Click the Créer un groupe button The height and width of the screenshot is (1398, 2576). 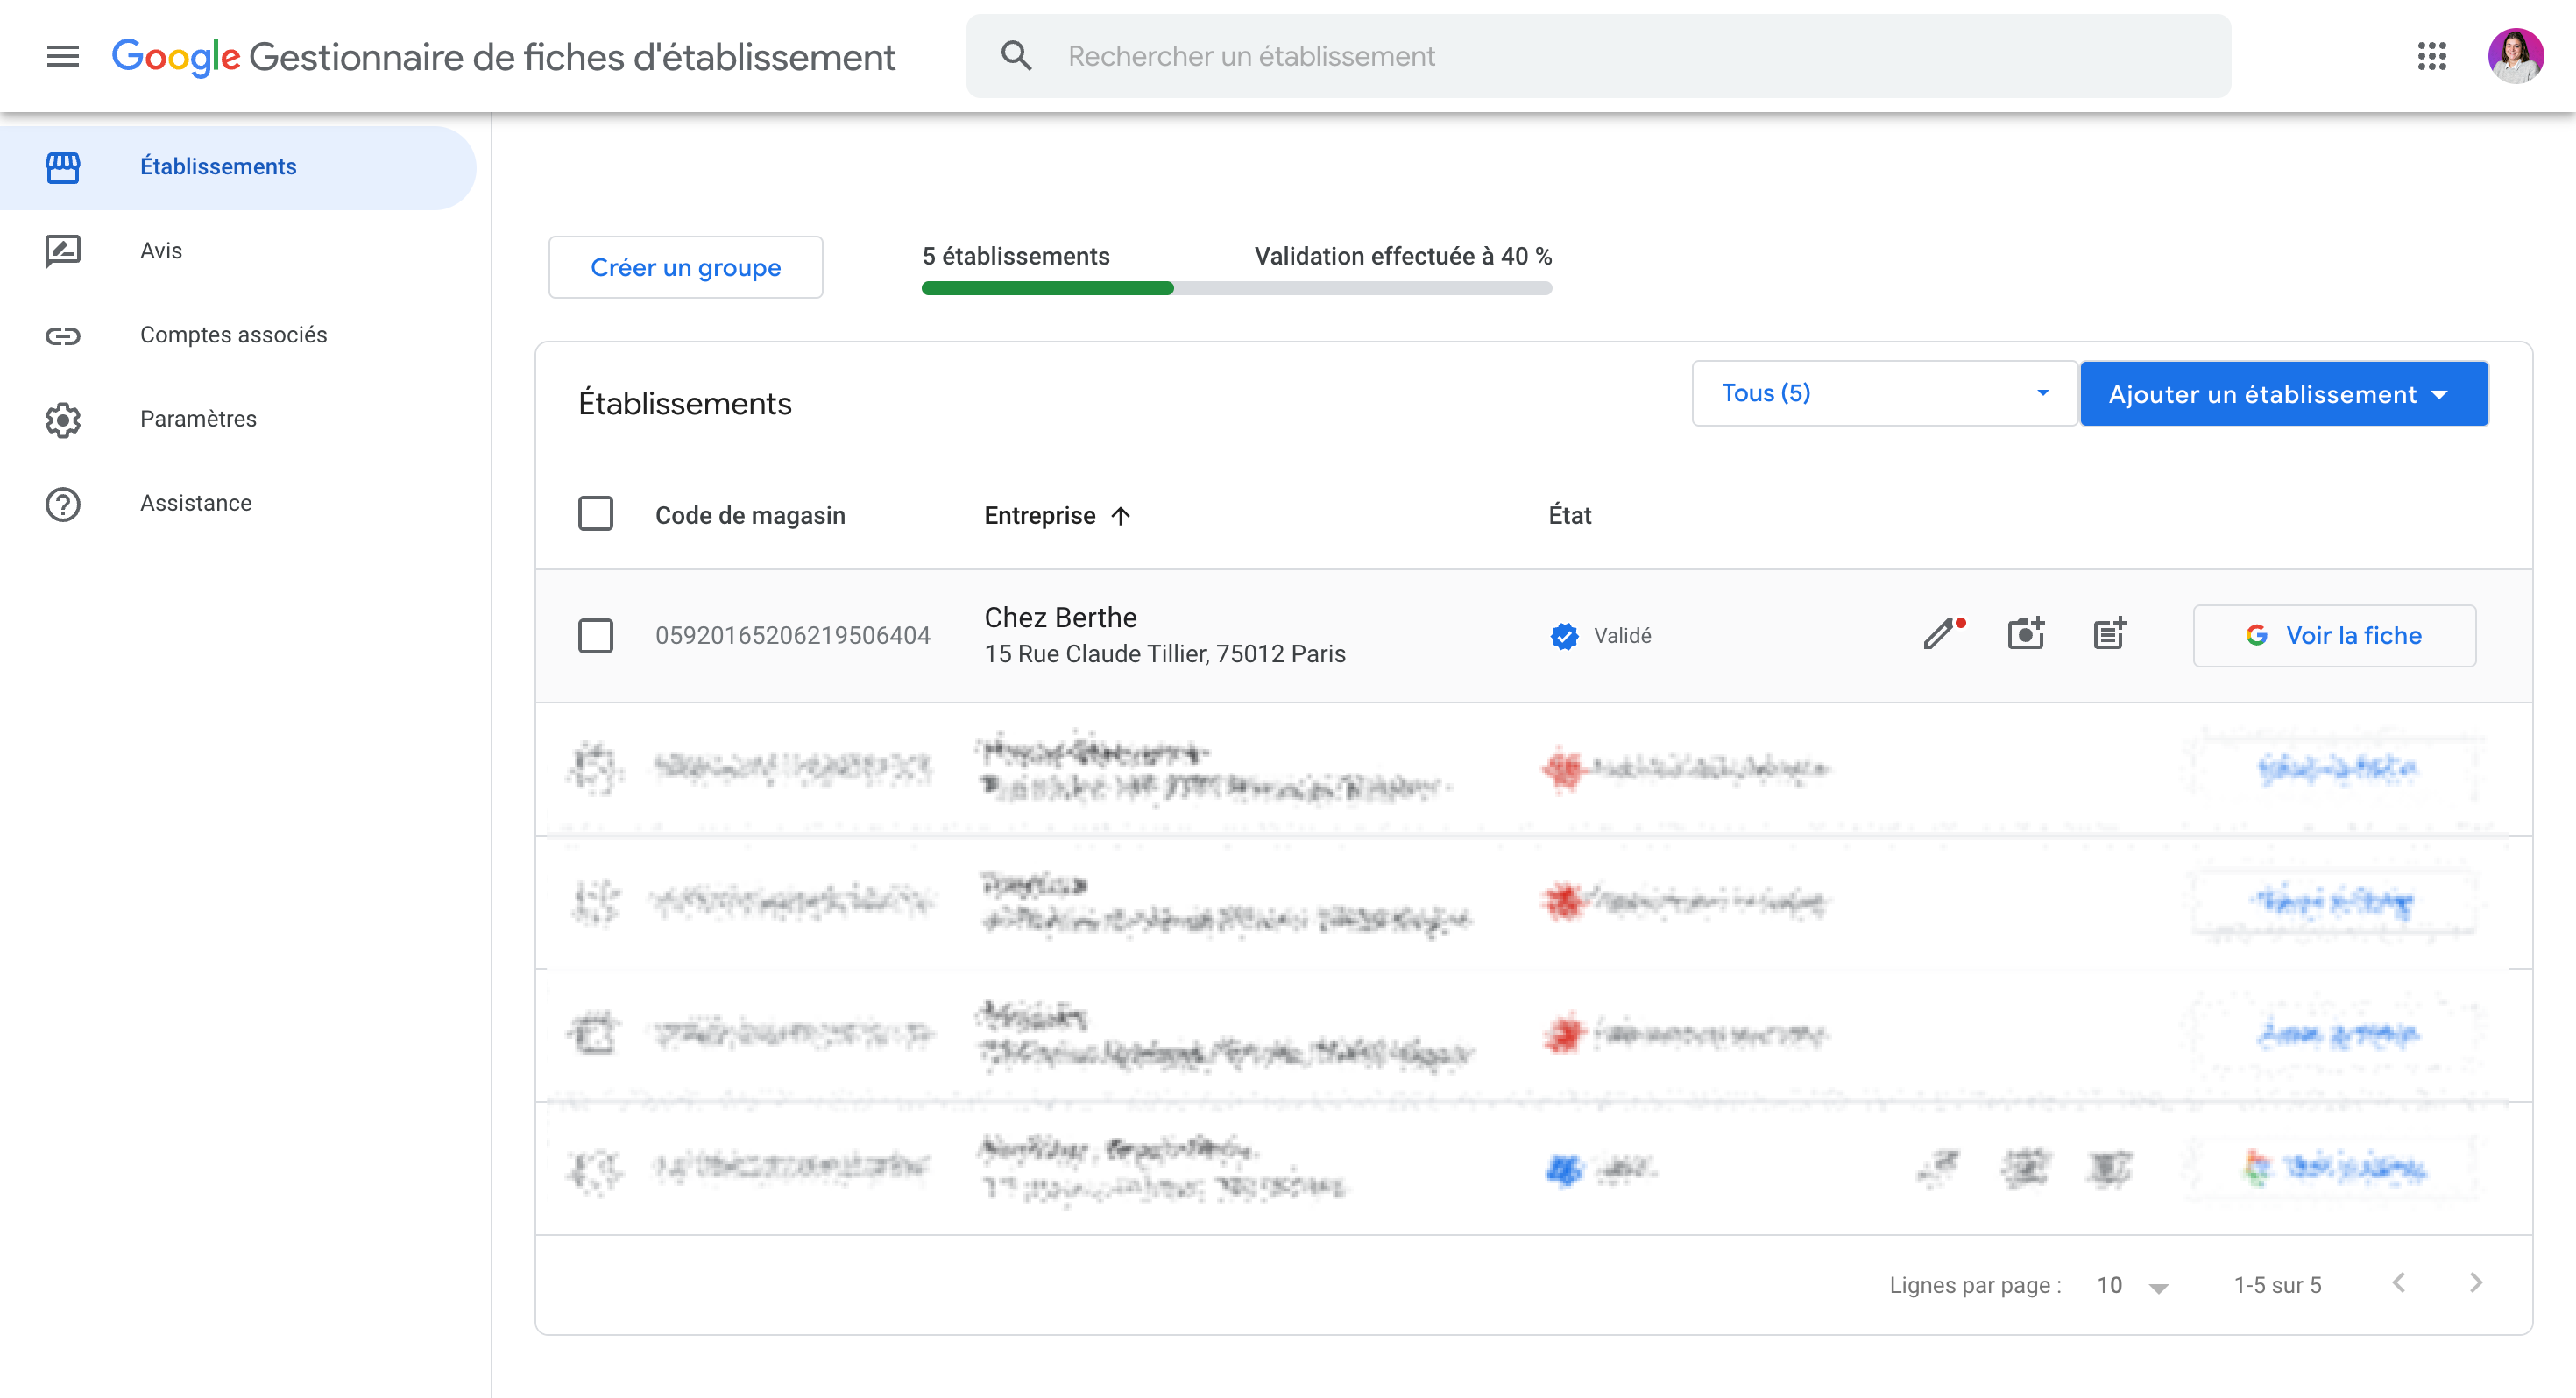(686, 267)
